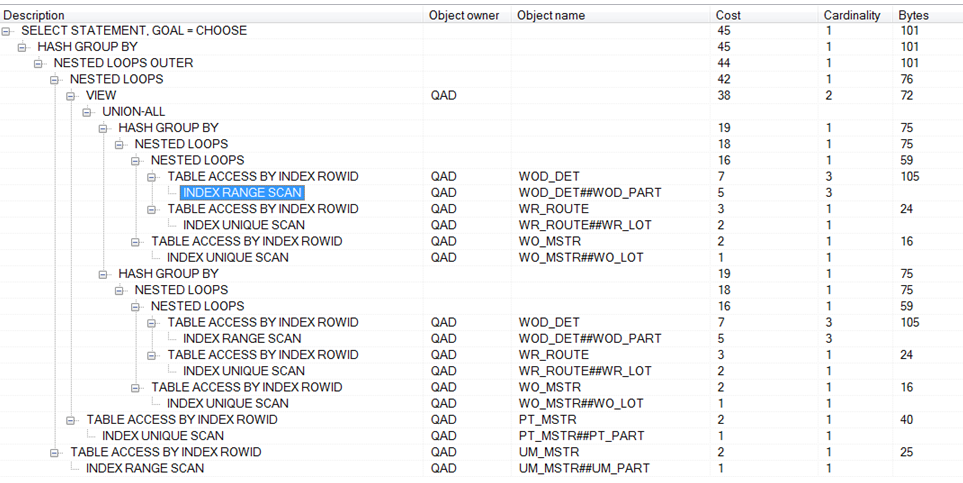Click the PT_MSTR object name cell
Viewport: 963px width, 483px height.
click(x=546, y=420)
